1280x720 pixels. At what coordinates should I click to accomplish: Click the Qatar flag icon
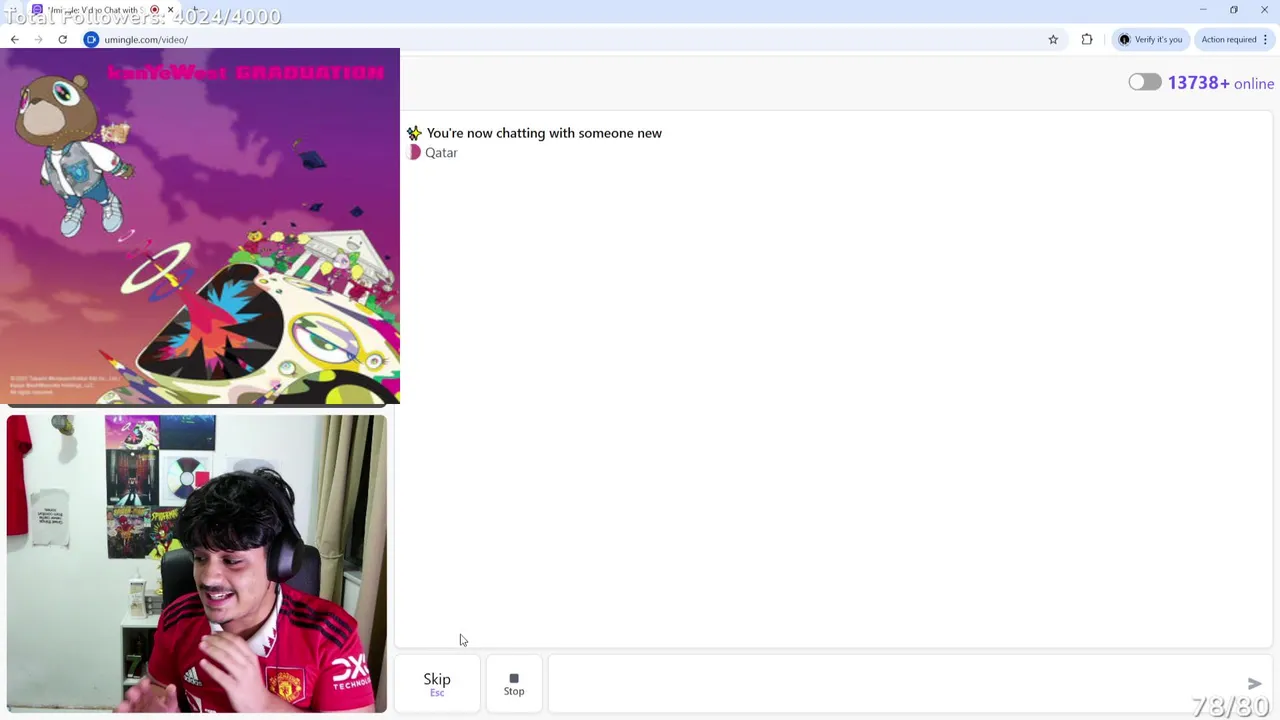coord(415,153)
